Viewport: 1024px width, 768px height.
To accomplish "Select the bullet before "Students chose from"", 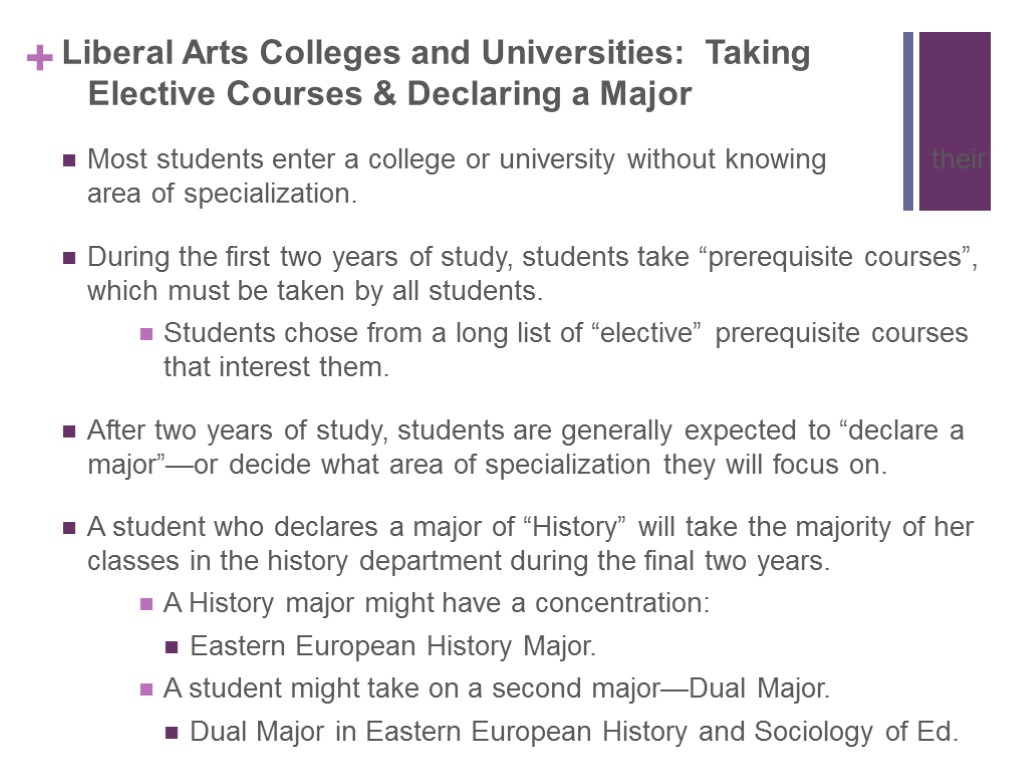I will pos(145,333).
